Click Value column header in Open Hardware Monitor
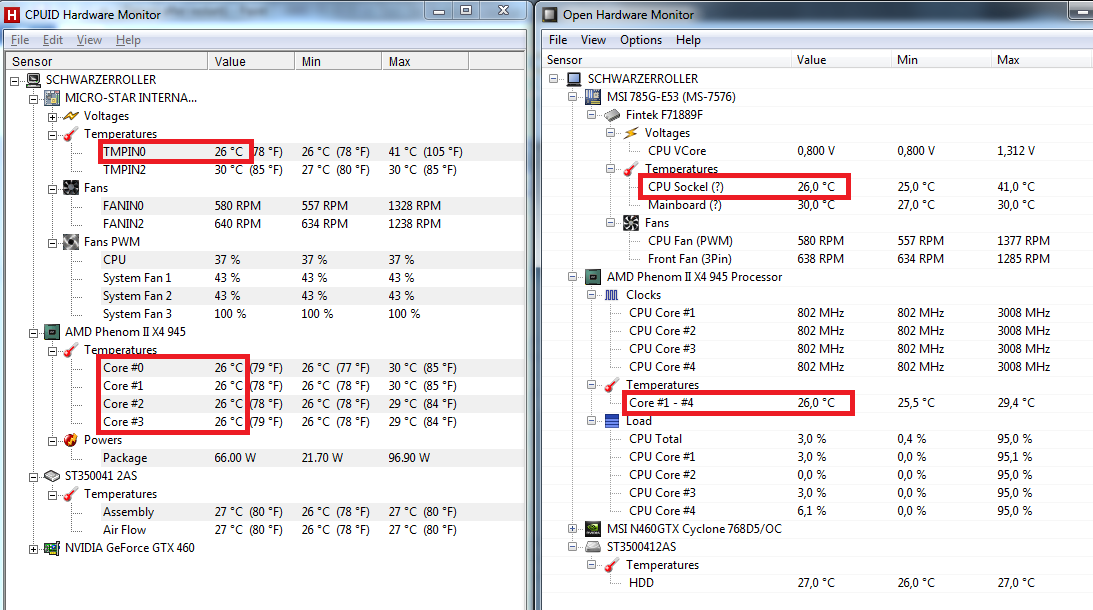Image resolution: width=1093 pixels, height=610 pixels. [841, 60]
